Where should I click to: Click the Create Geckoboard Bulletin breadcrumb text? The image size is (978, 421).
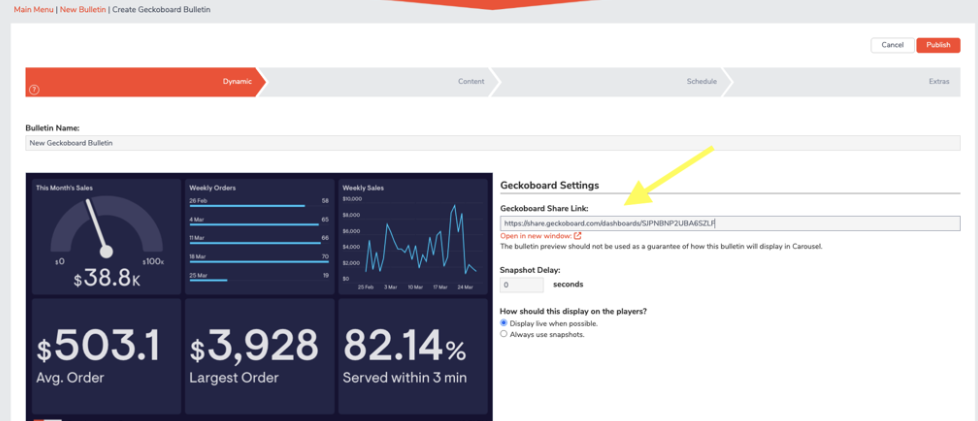[161, 10]
